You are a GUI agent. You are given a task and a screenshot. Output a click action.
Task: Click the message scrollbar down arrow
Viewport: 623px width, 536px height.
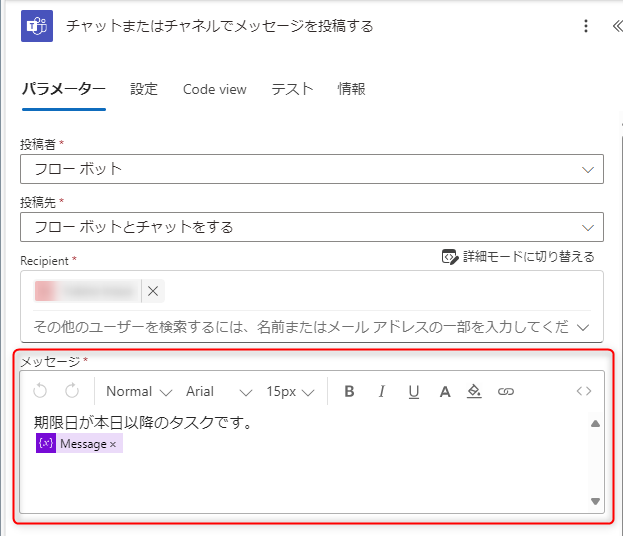point(595,501)
